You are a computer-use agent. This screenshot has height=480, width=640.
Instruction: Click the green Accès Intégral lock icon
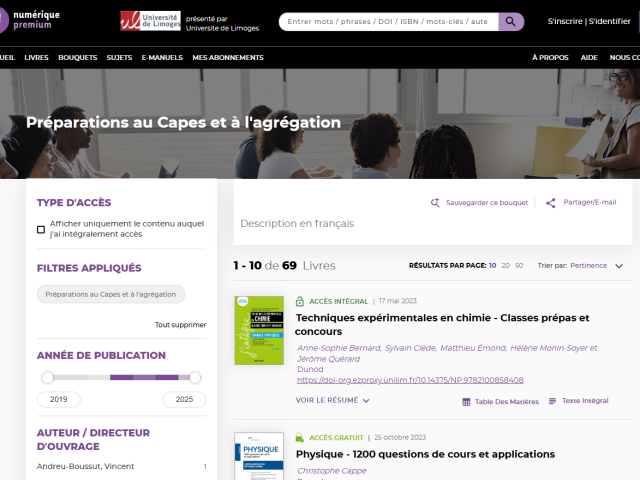click(x=299, y=301)
